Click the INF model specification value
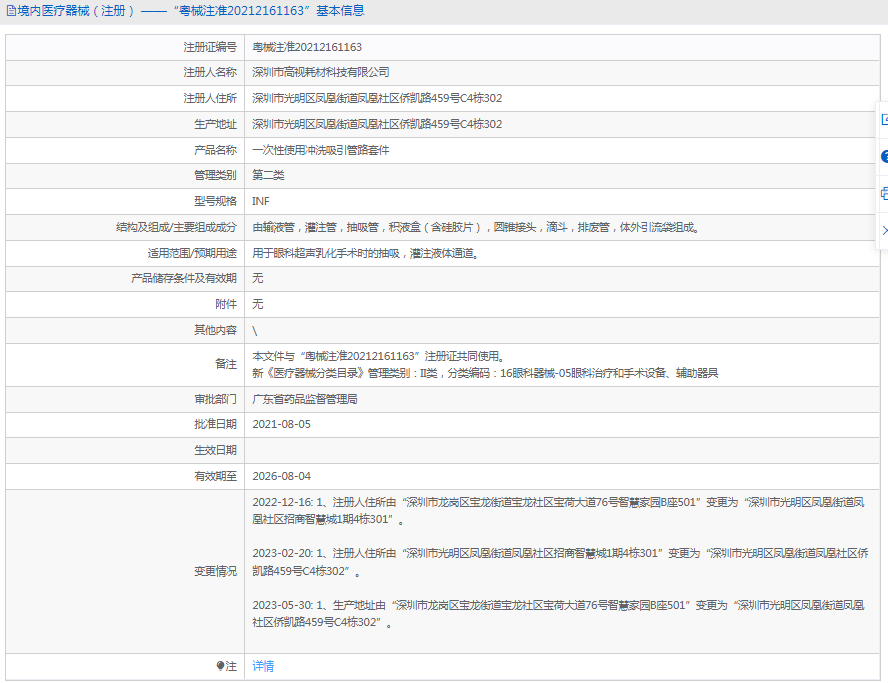 pyautogui.click(x=261, y=201)
